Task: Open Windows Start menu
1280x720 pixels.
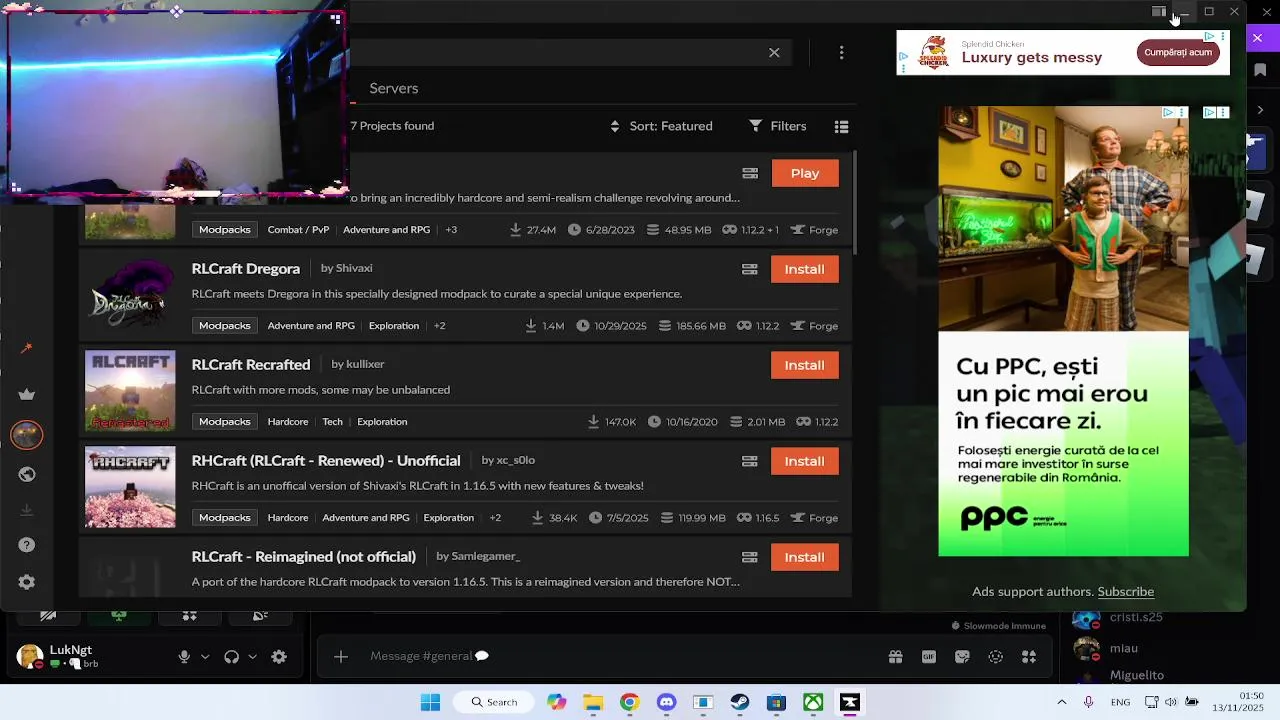Action: [430, 702]
